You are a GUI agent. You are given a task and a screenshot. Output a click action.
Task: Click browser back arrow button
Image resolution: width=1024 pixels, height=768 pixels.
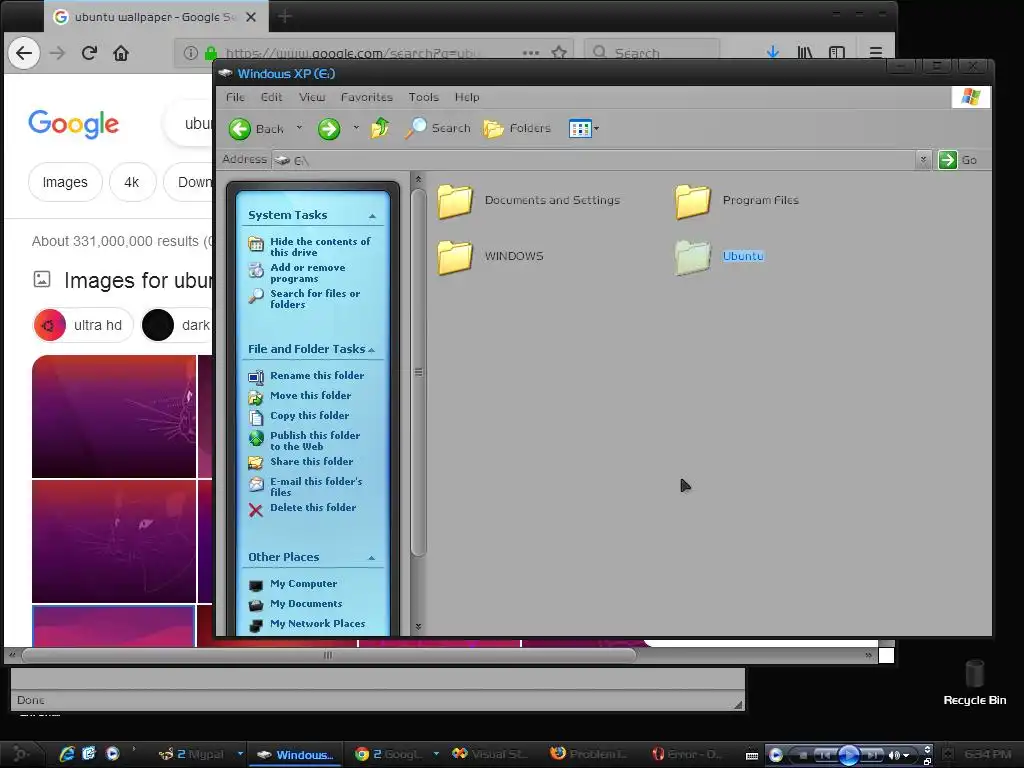[x=24, y=53]
